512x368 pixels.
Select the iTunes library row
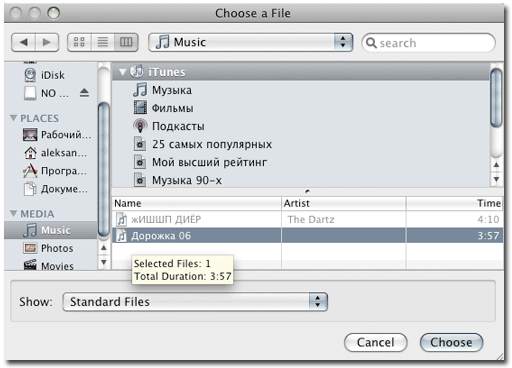[301, 72]
